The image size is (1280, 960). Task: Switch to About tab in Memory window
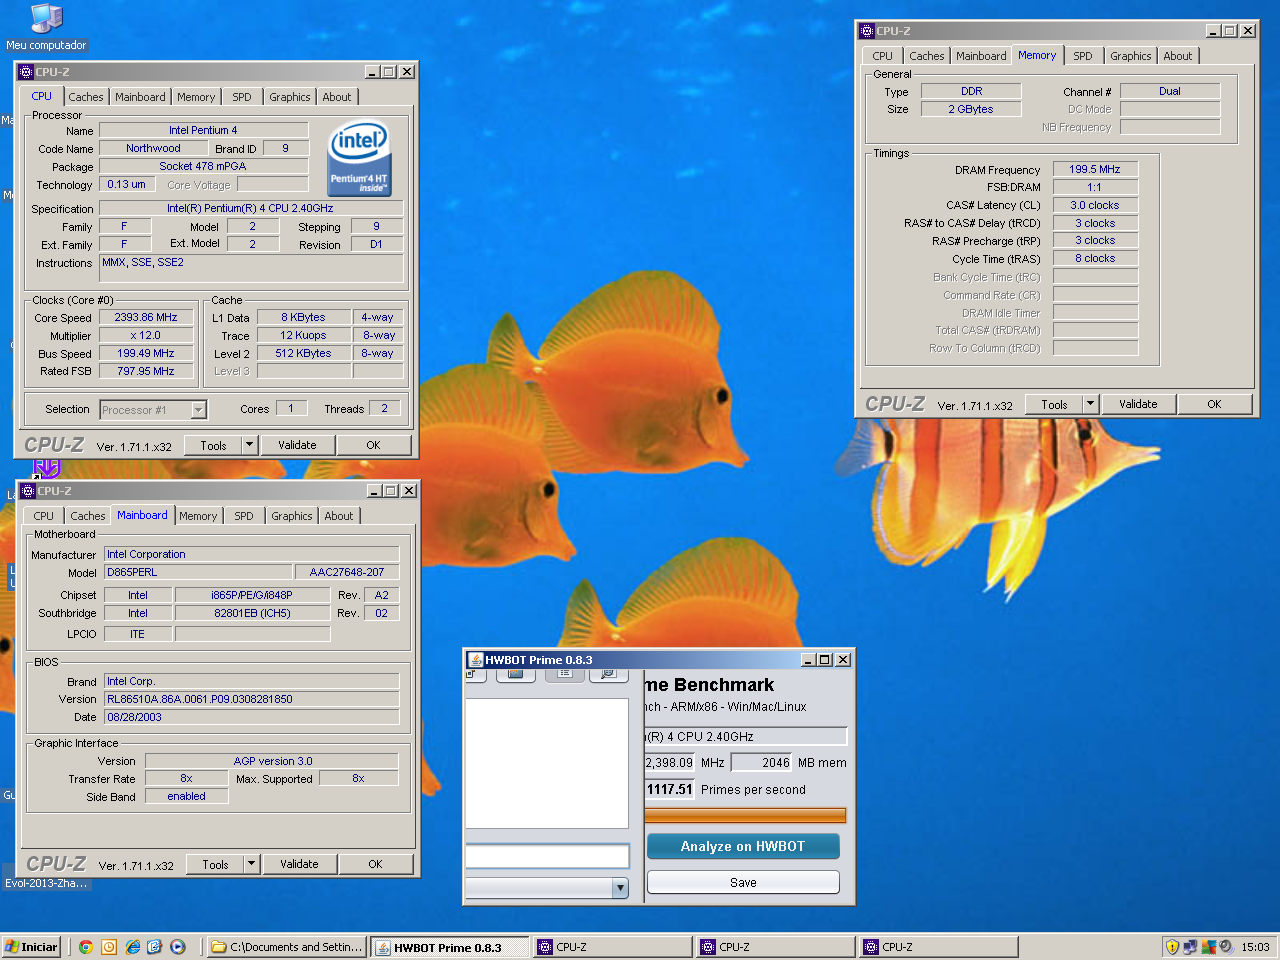1178,56
